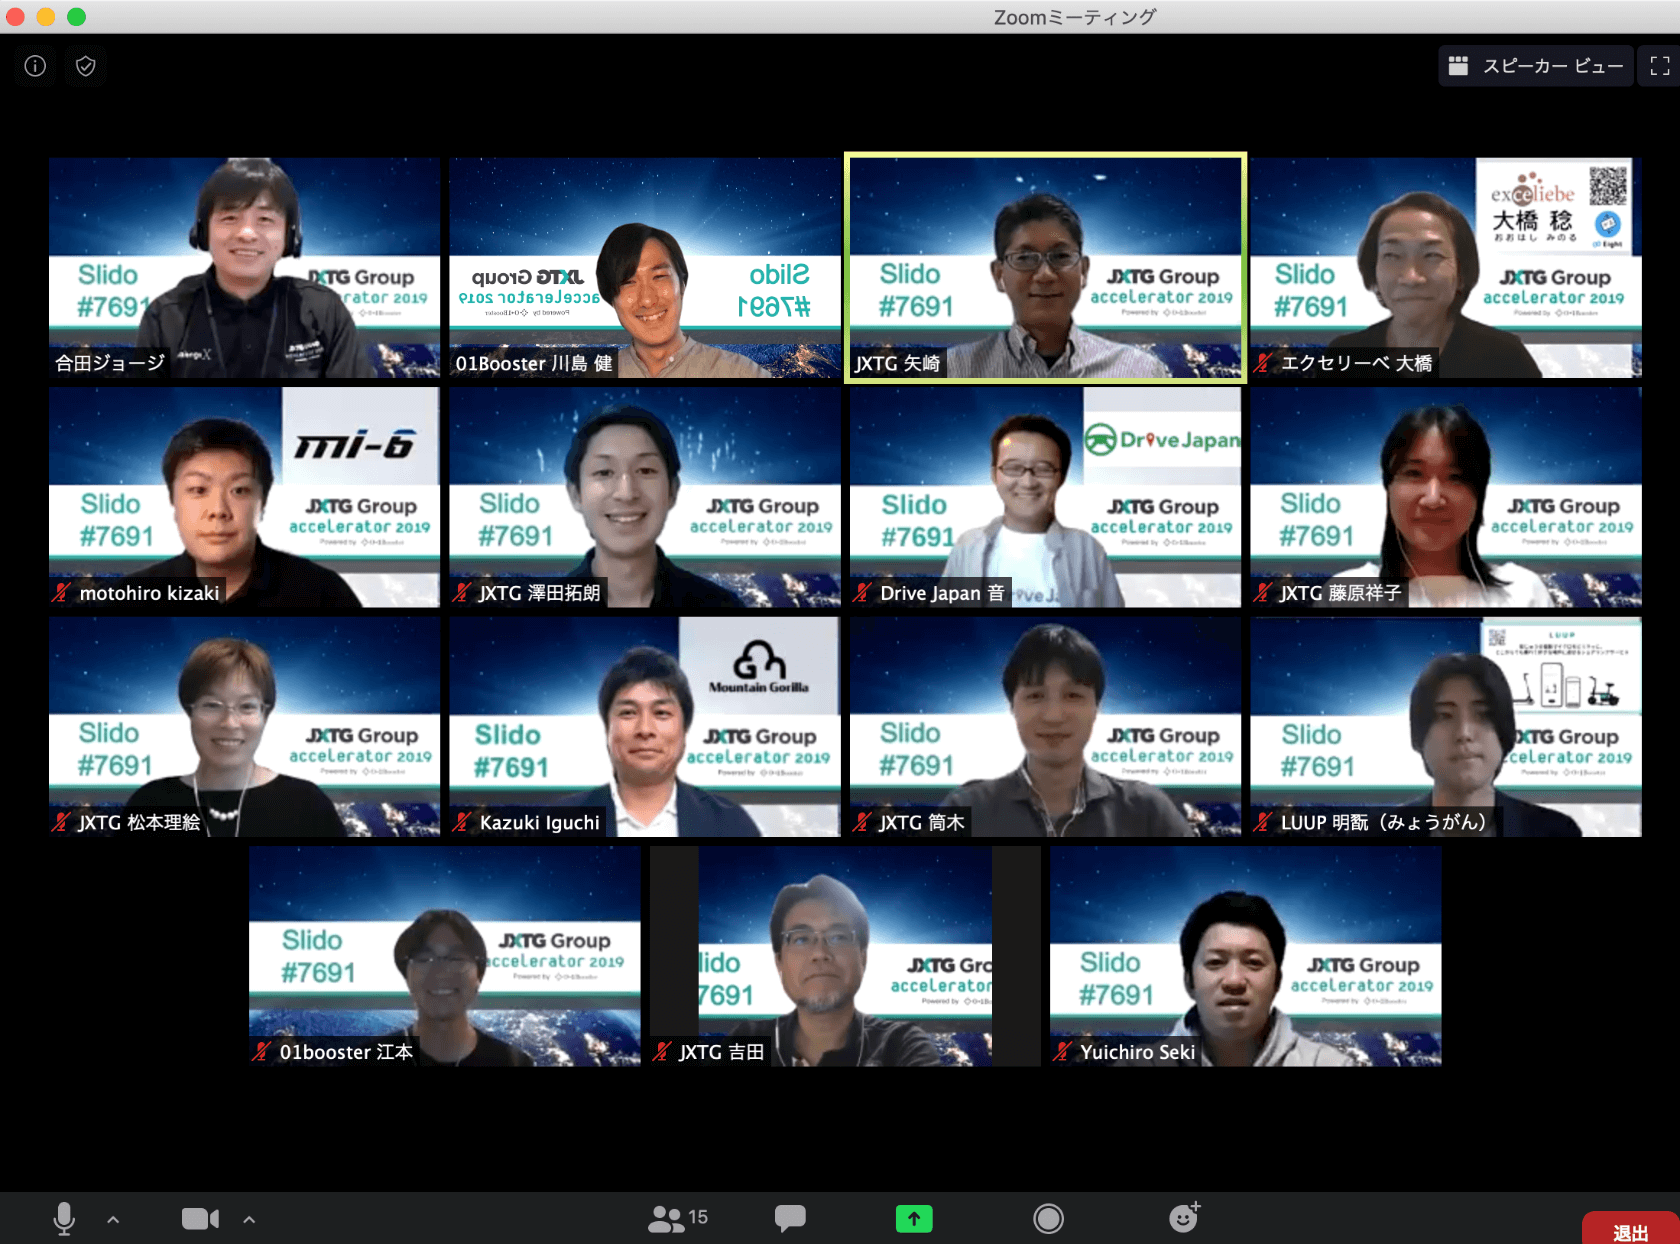This screenshot has width=1680, height=1244.
Task: Close the Zoom window with red button
Action: point(15,16)
